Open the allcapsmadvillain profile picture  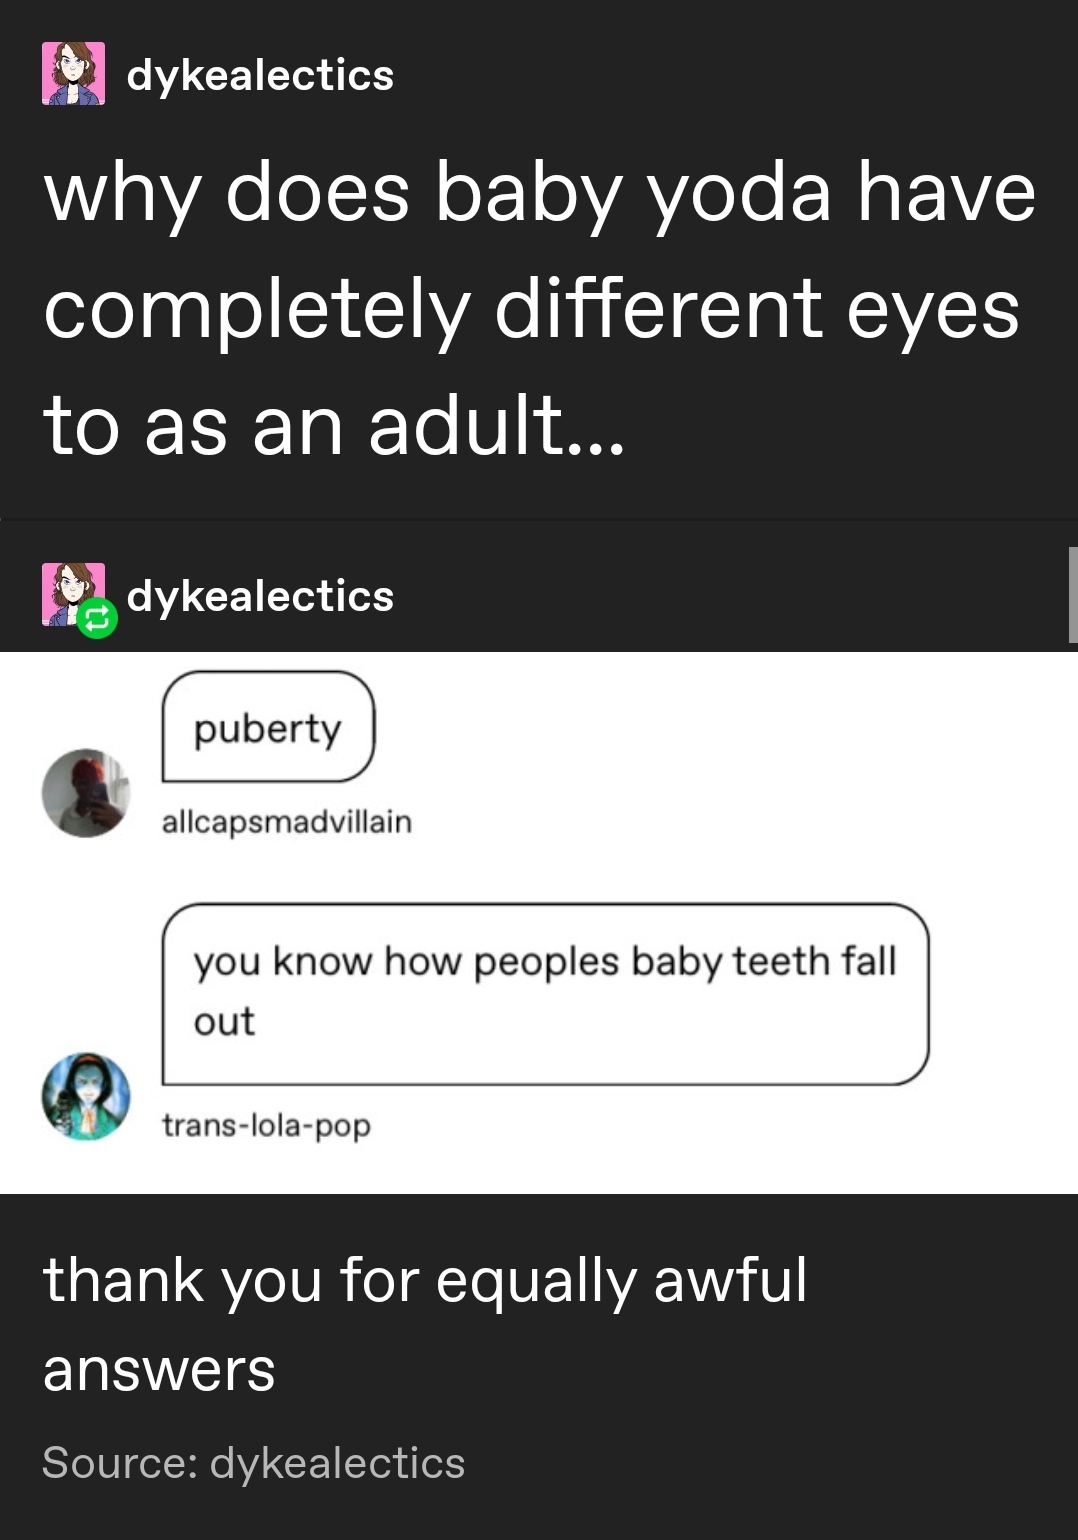point(86,793)
